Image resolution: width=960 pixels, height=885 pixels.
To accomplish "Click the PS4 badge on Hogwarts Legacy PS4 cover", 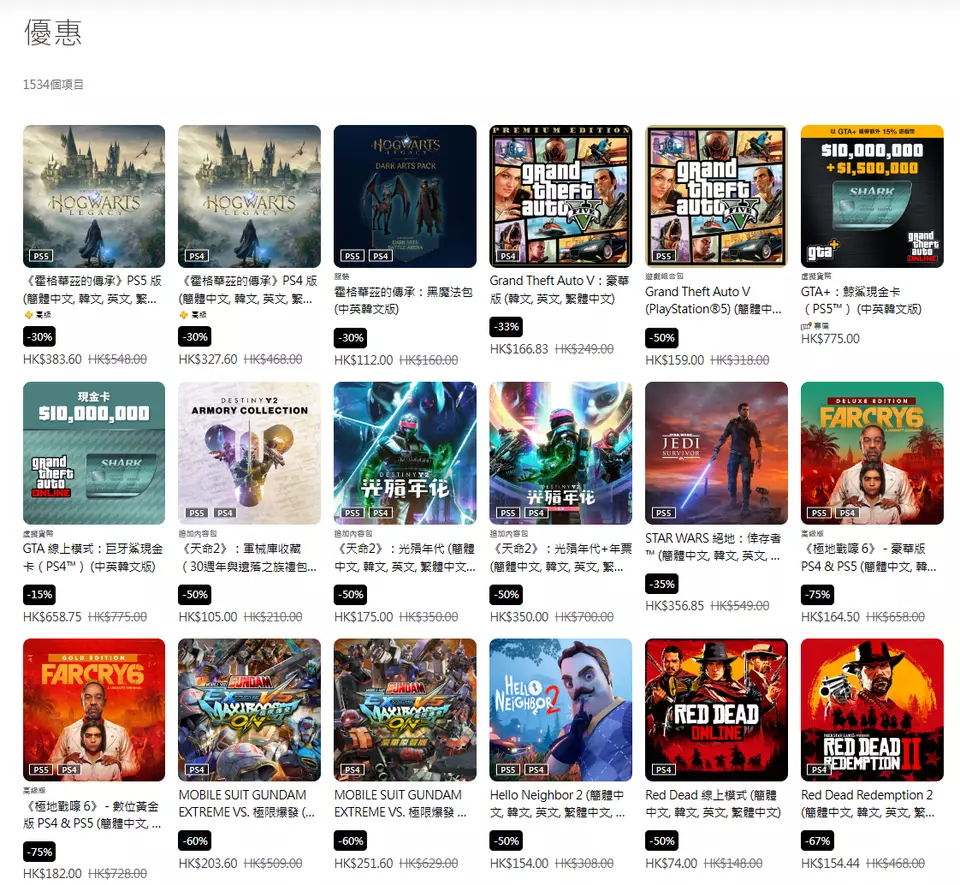I will (x=197, y=256).
